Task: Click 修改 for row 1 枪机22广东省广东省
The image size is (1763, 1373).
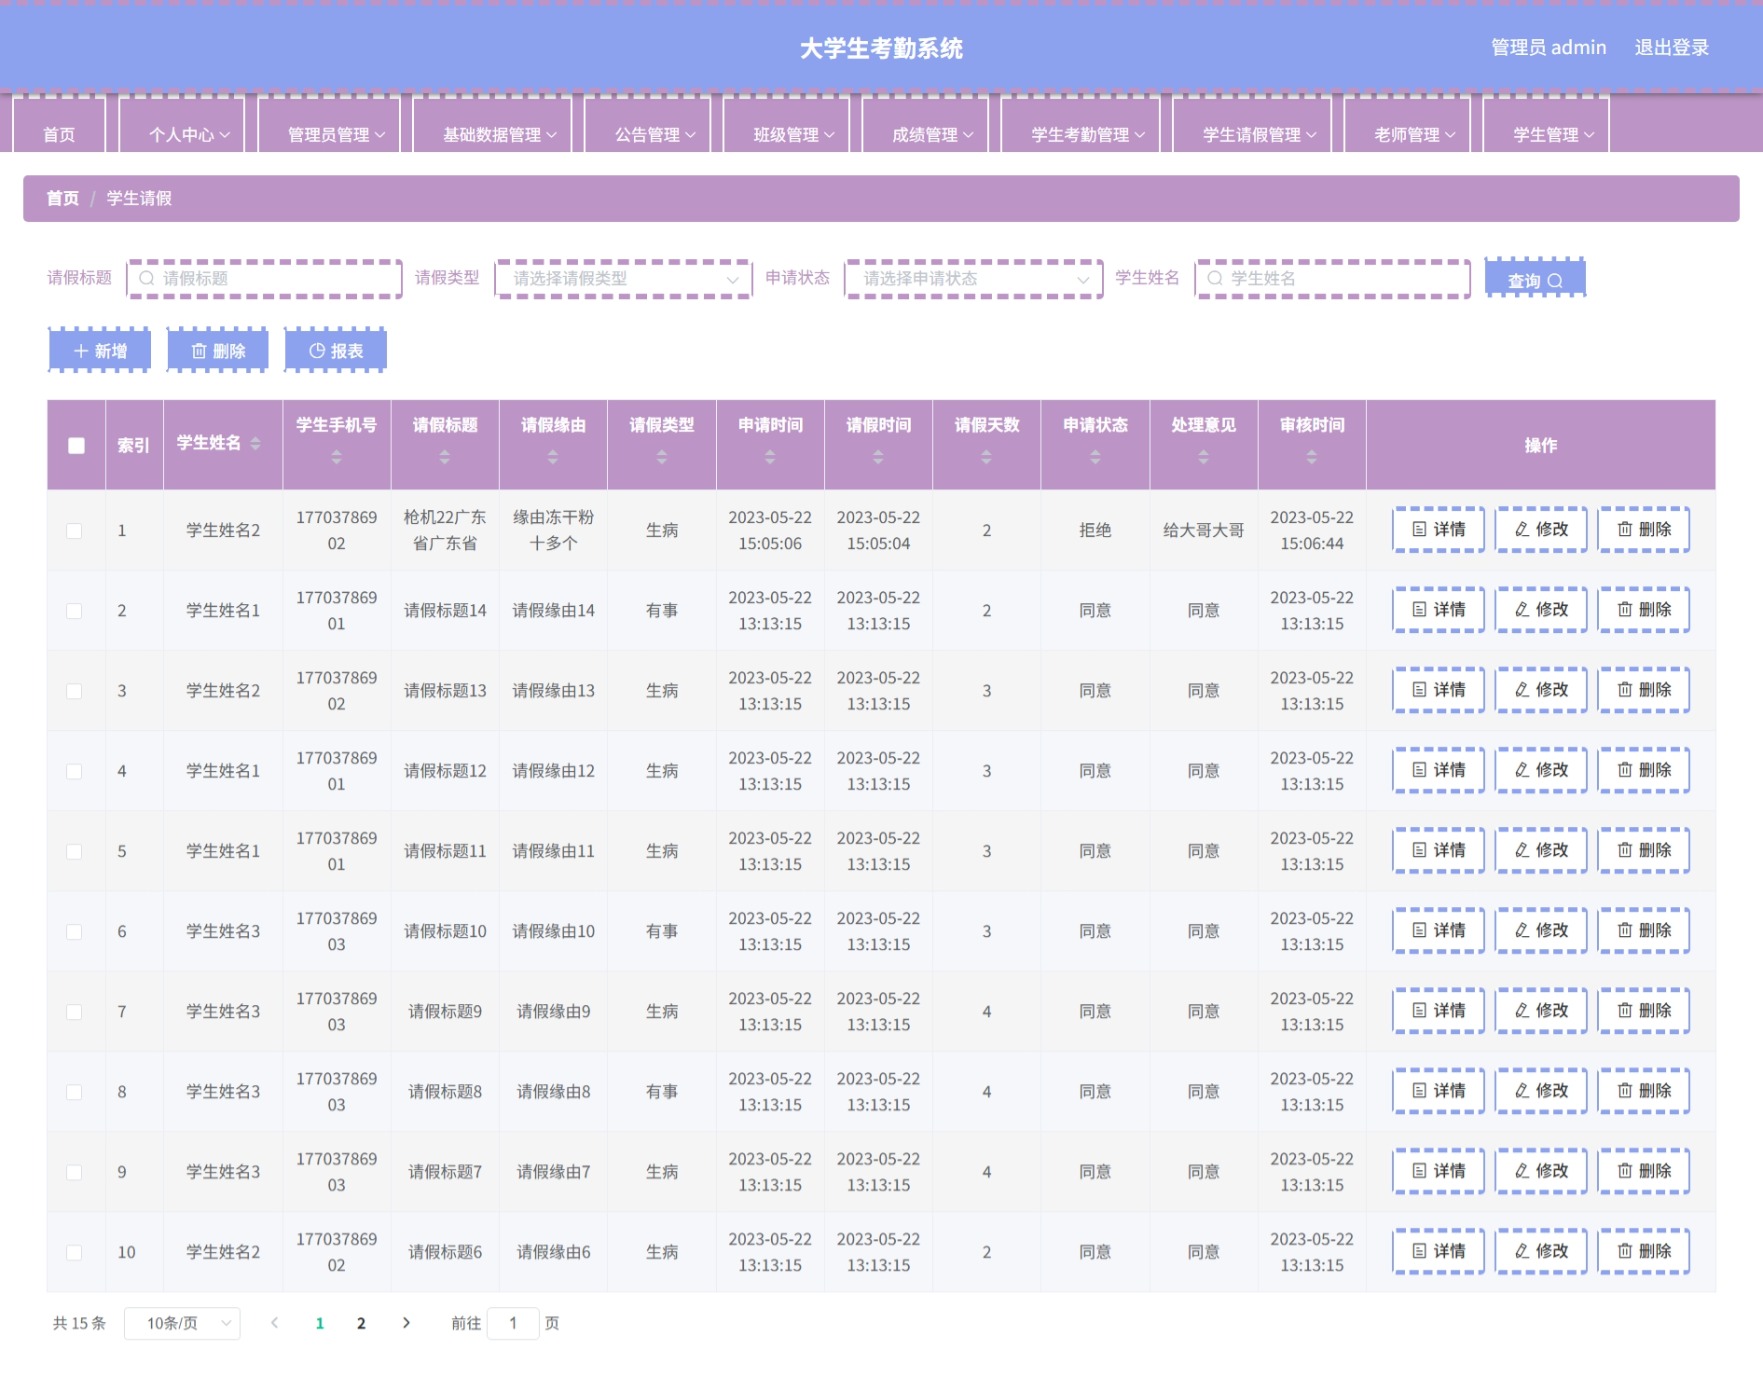Action: pos(1541,529)
